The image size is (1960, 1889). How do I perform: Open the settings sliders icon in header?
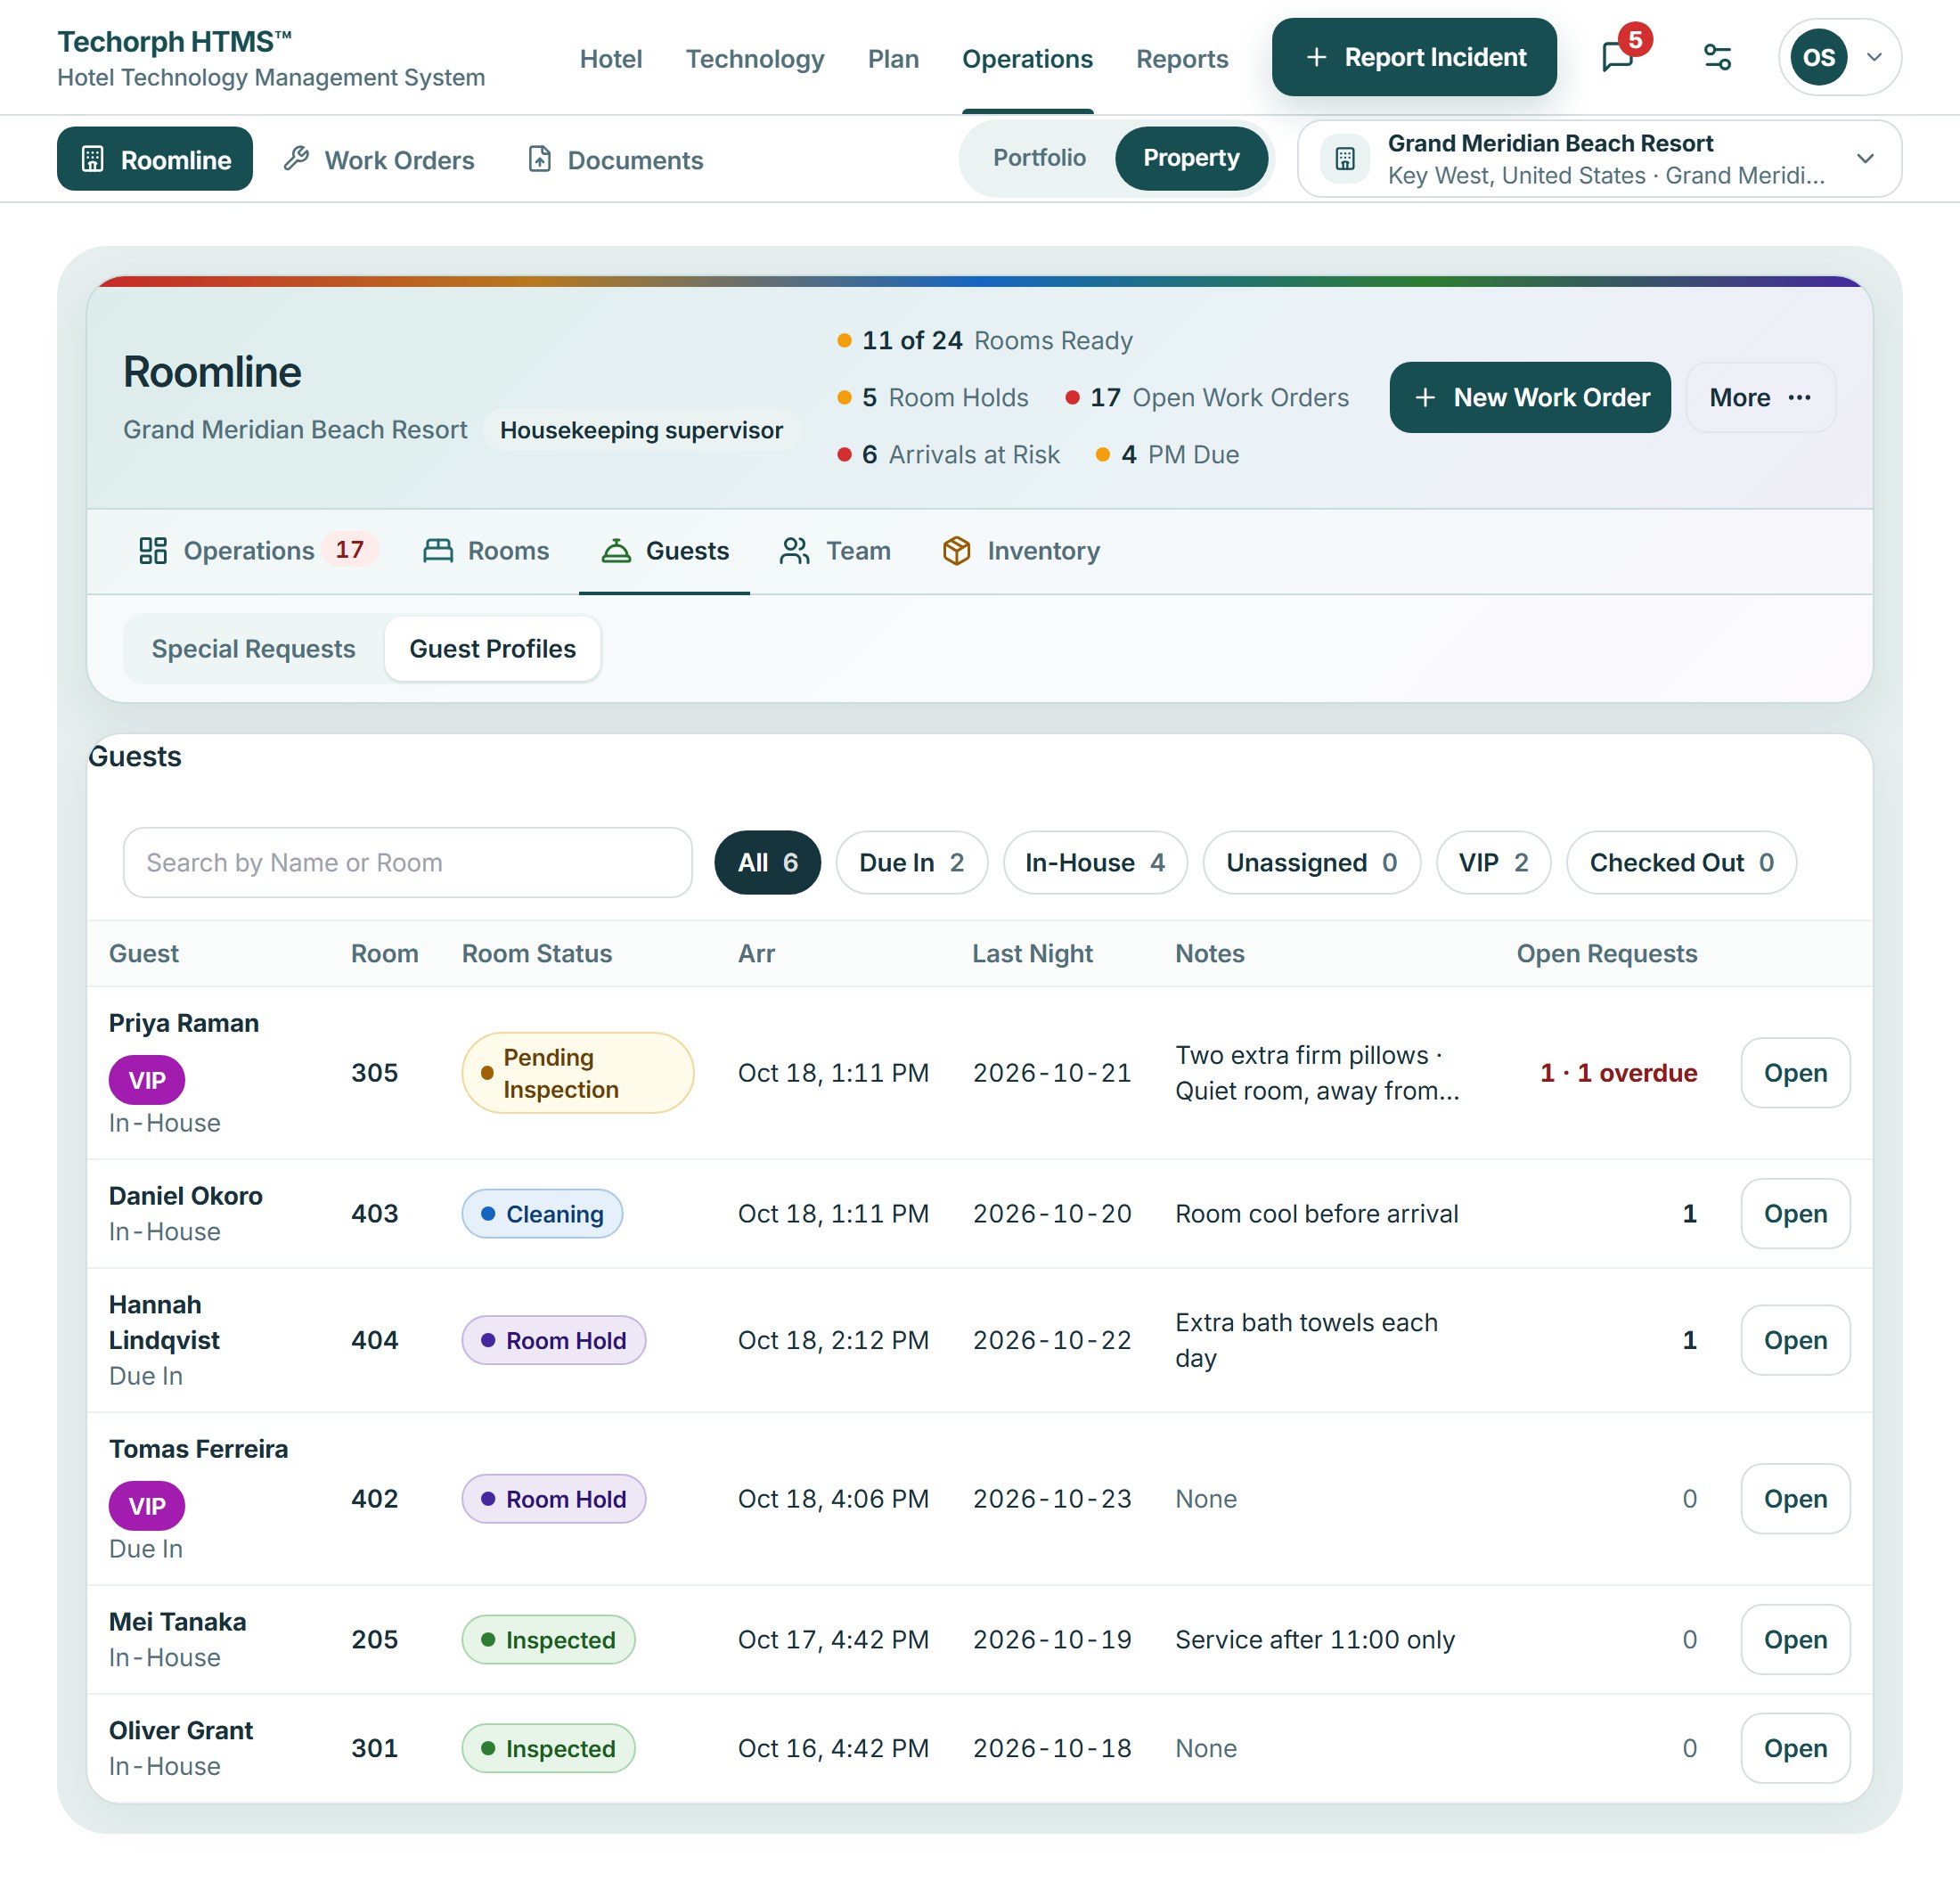point(1717,57)
